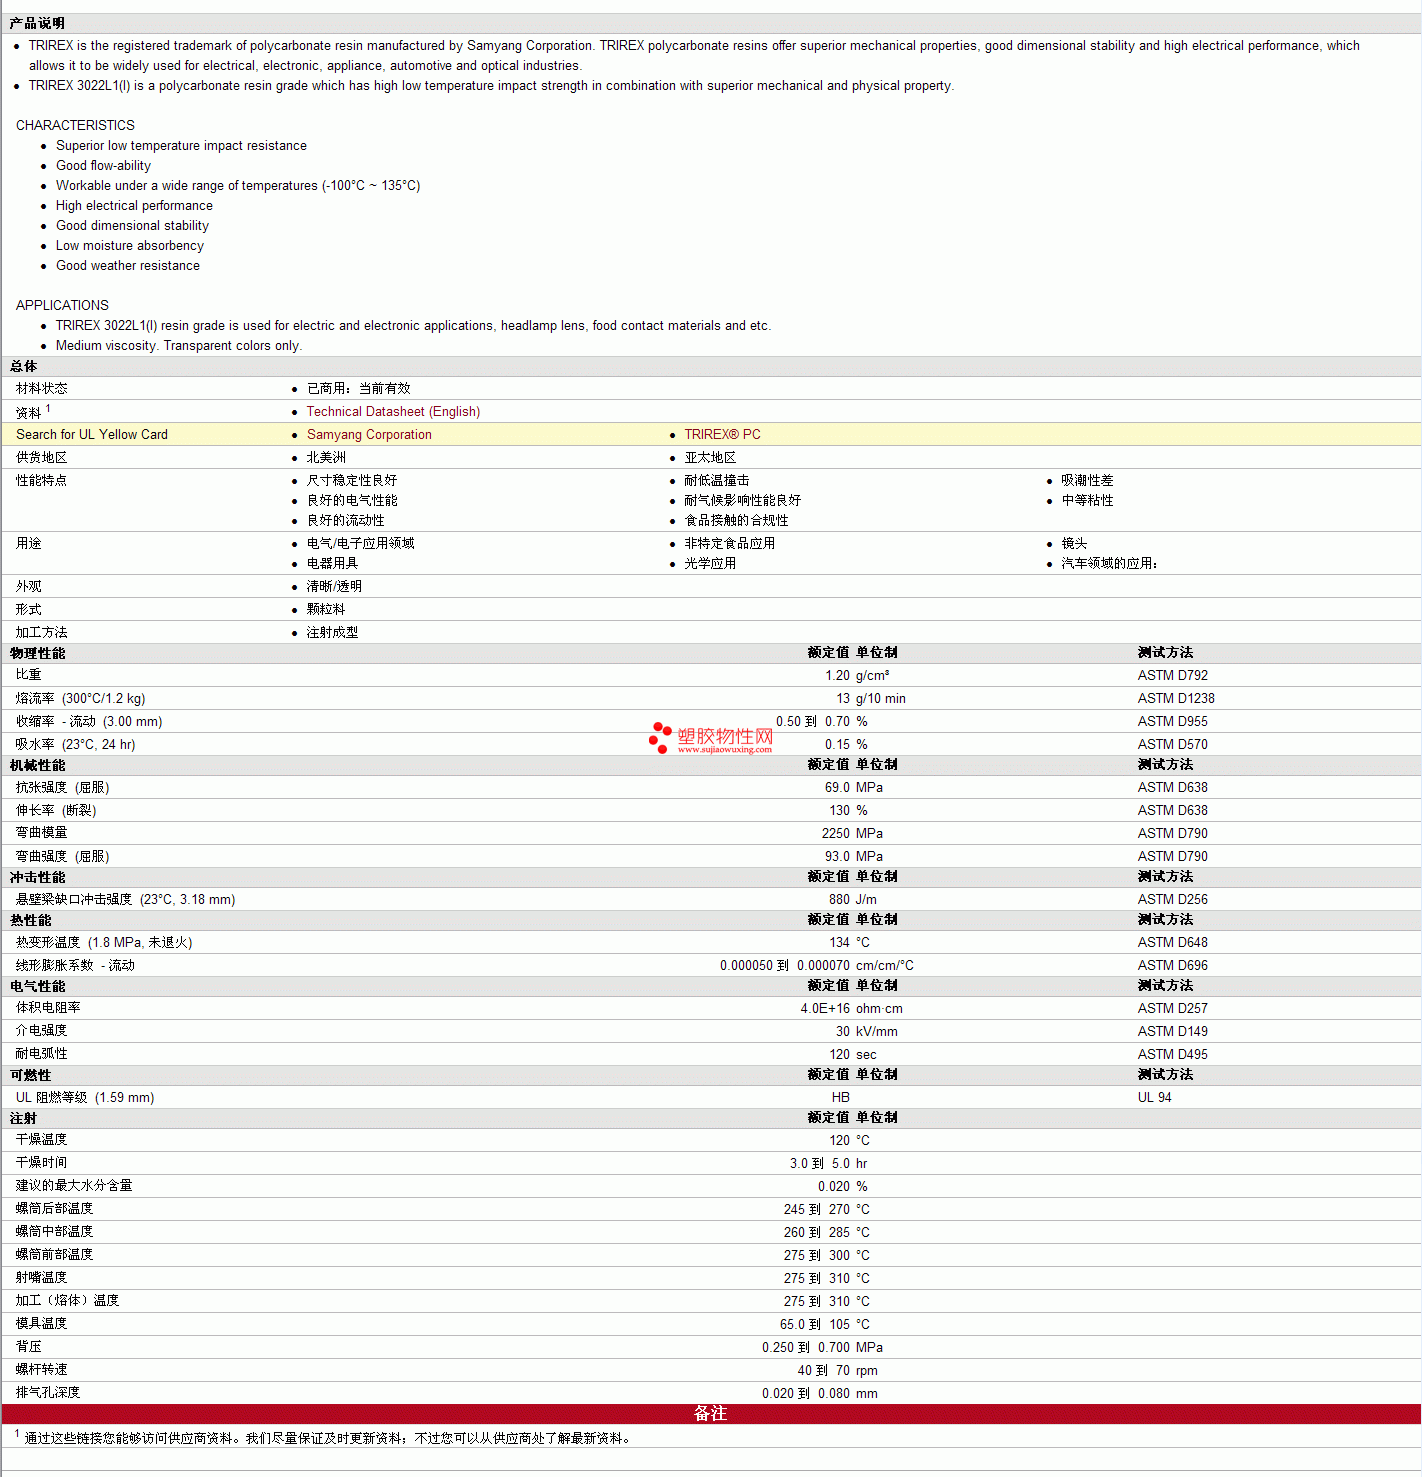Screen dimensions: 1422x1477
Task: Select the "Good dimensional stability" bullet
Action: point(132,226)
